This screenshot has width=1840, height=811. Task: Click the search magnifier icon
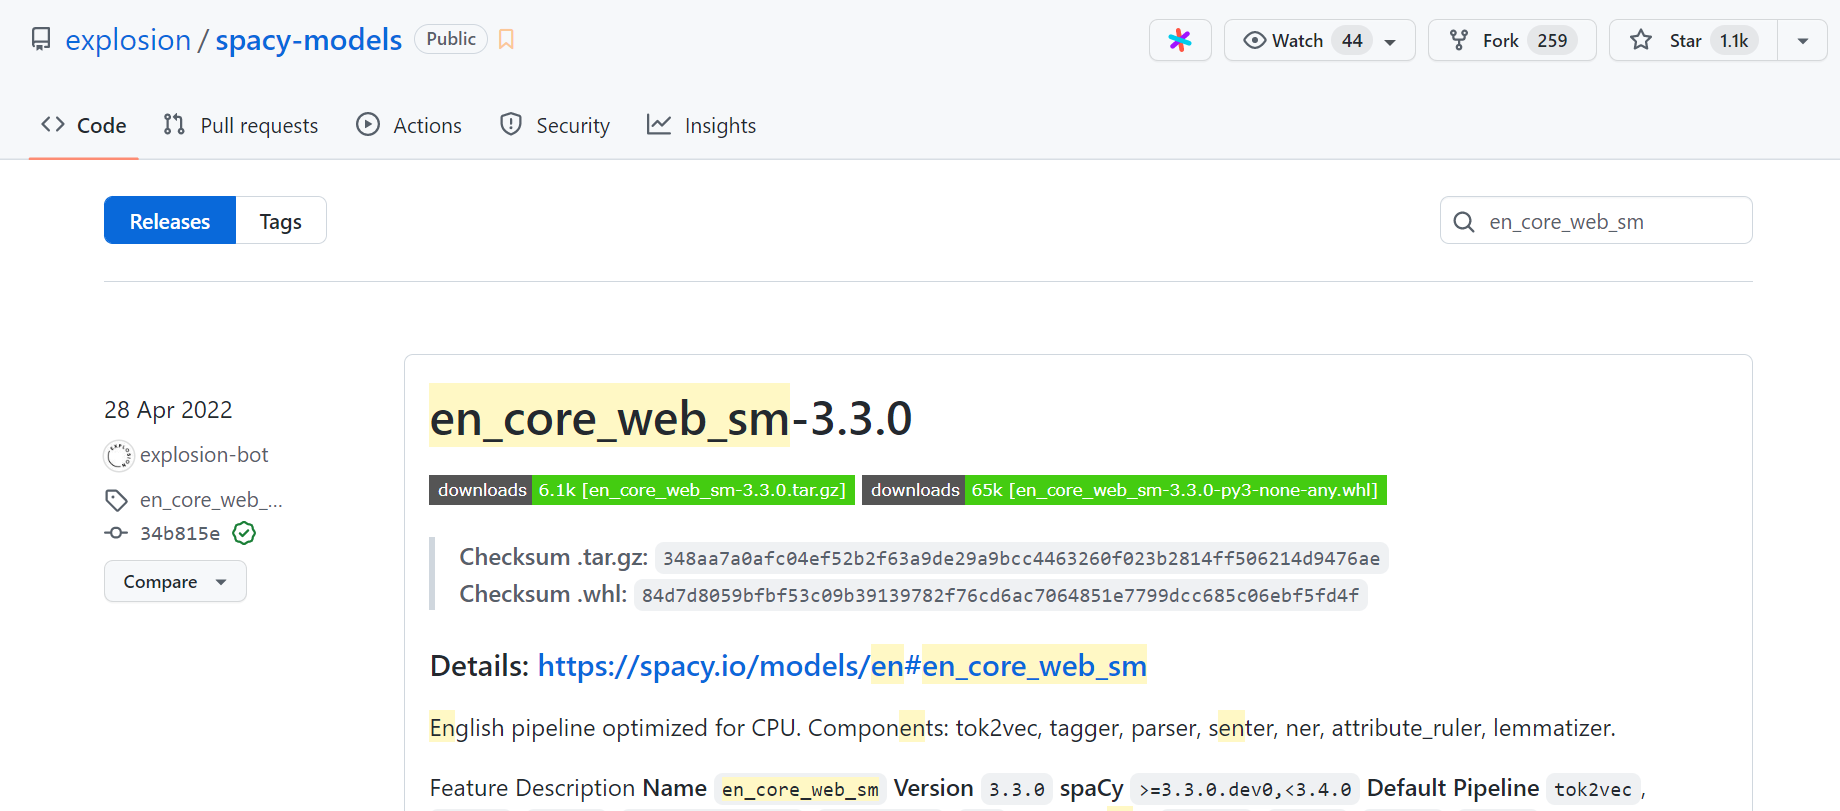pos(1464,221)
